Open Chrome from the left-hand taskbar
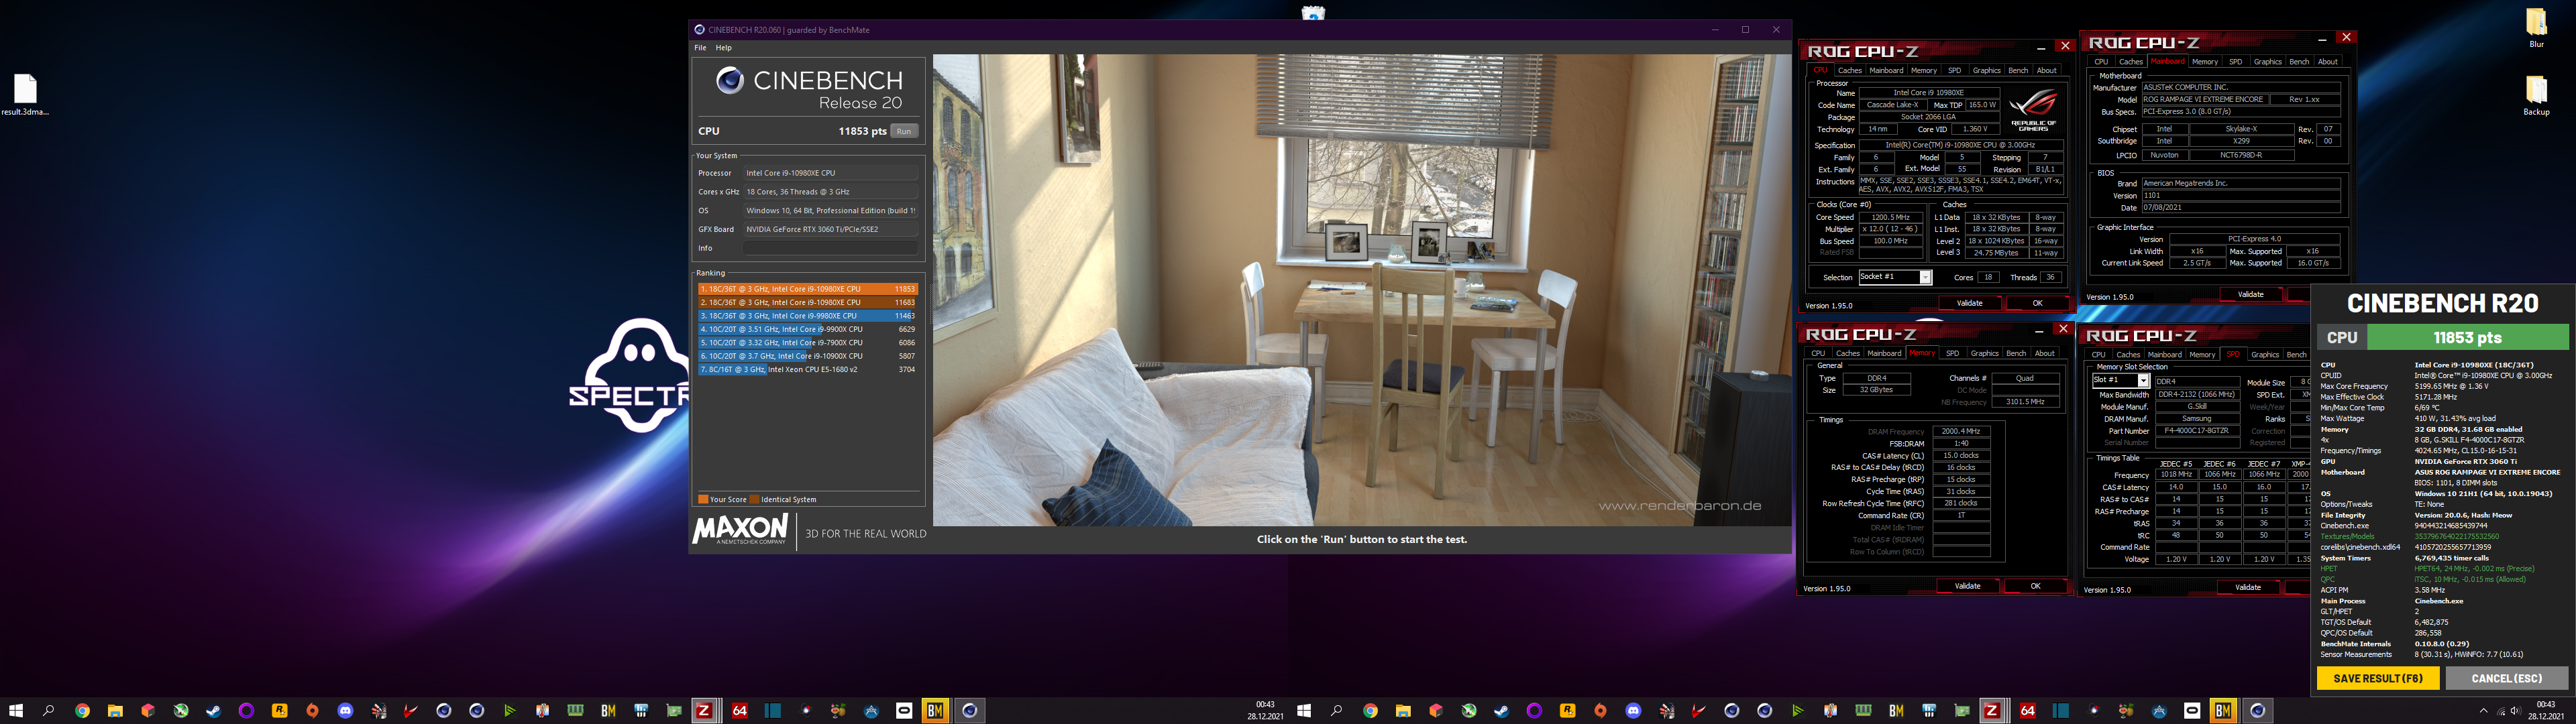This screenshot has width=2576, height=724. pos(82,711)
